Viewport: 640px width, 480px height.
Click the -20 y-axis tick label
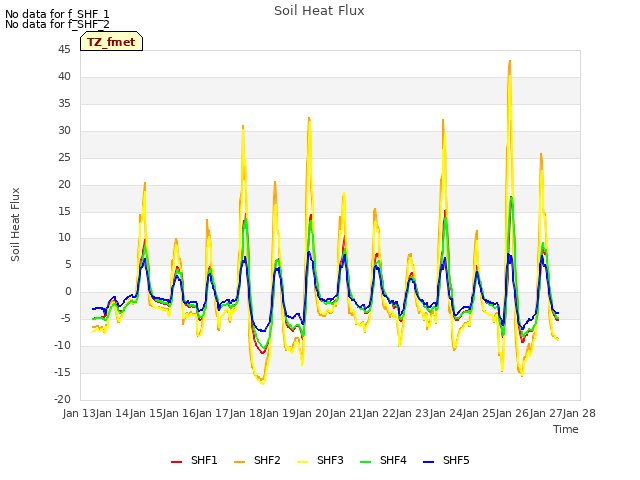(63, 400)
